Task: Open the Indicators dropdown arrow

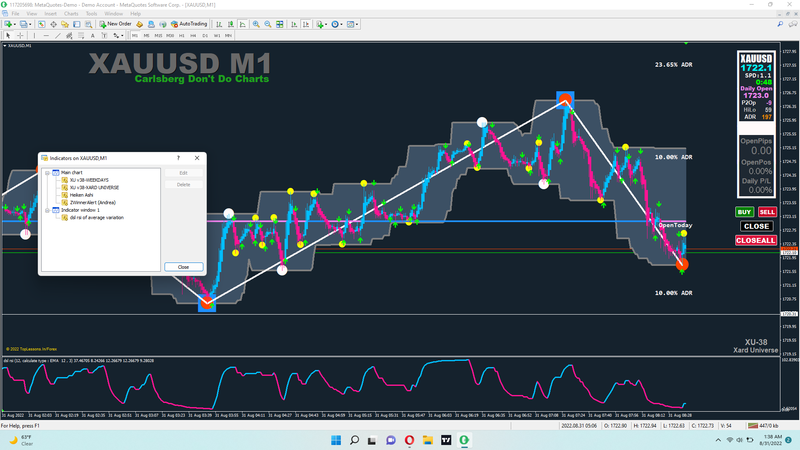Action: [x=327, y=24]
